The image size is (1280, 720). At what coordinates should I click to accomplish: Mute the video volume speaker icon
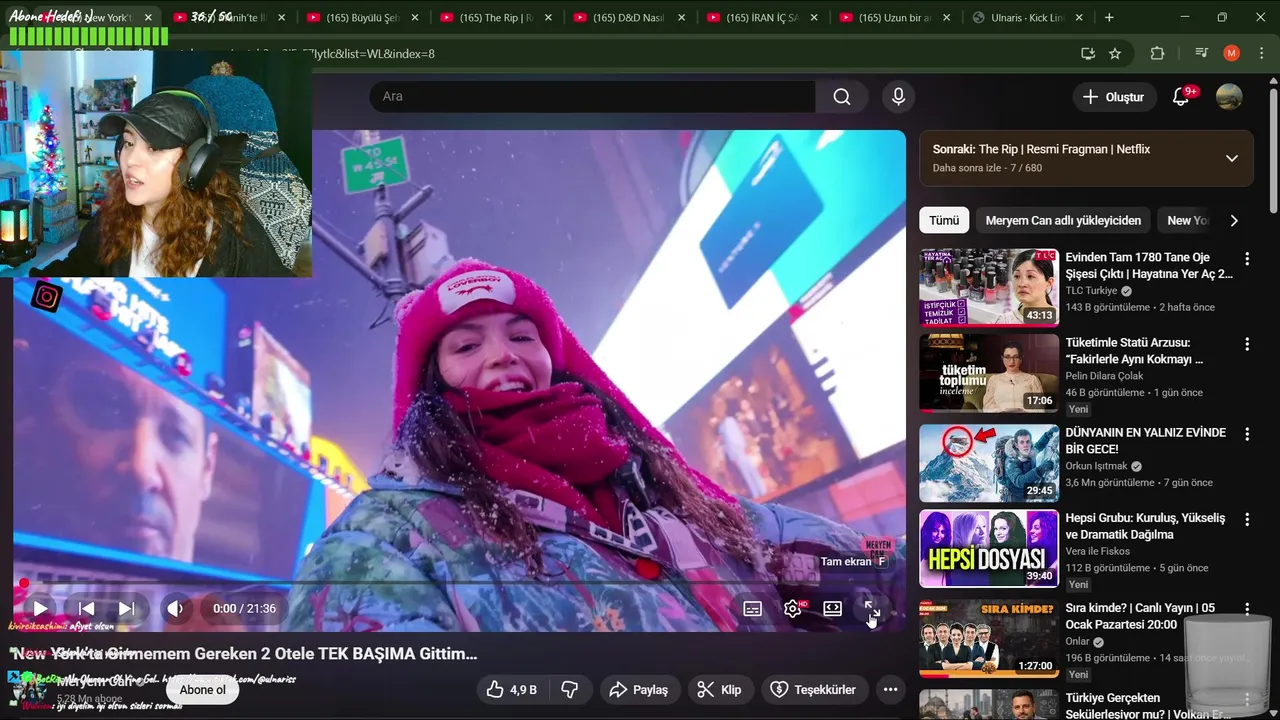click(x=176, y=608)
